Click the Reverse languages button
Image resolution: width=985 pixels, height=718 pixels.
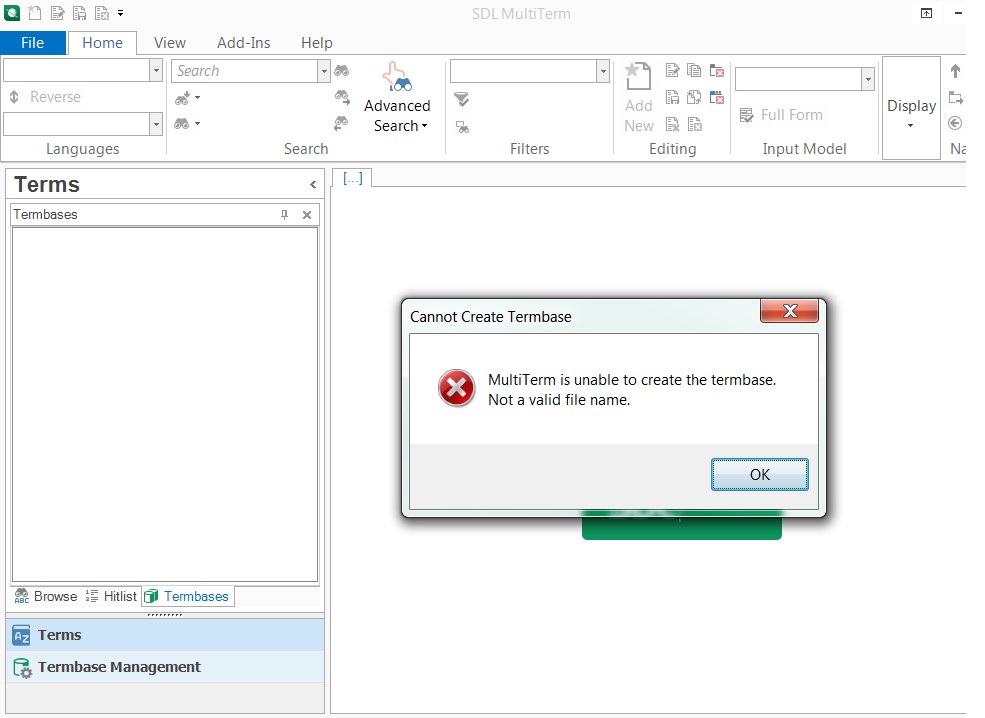click(x=45, y=97)
